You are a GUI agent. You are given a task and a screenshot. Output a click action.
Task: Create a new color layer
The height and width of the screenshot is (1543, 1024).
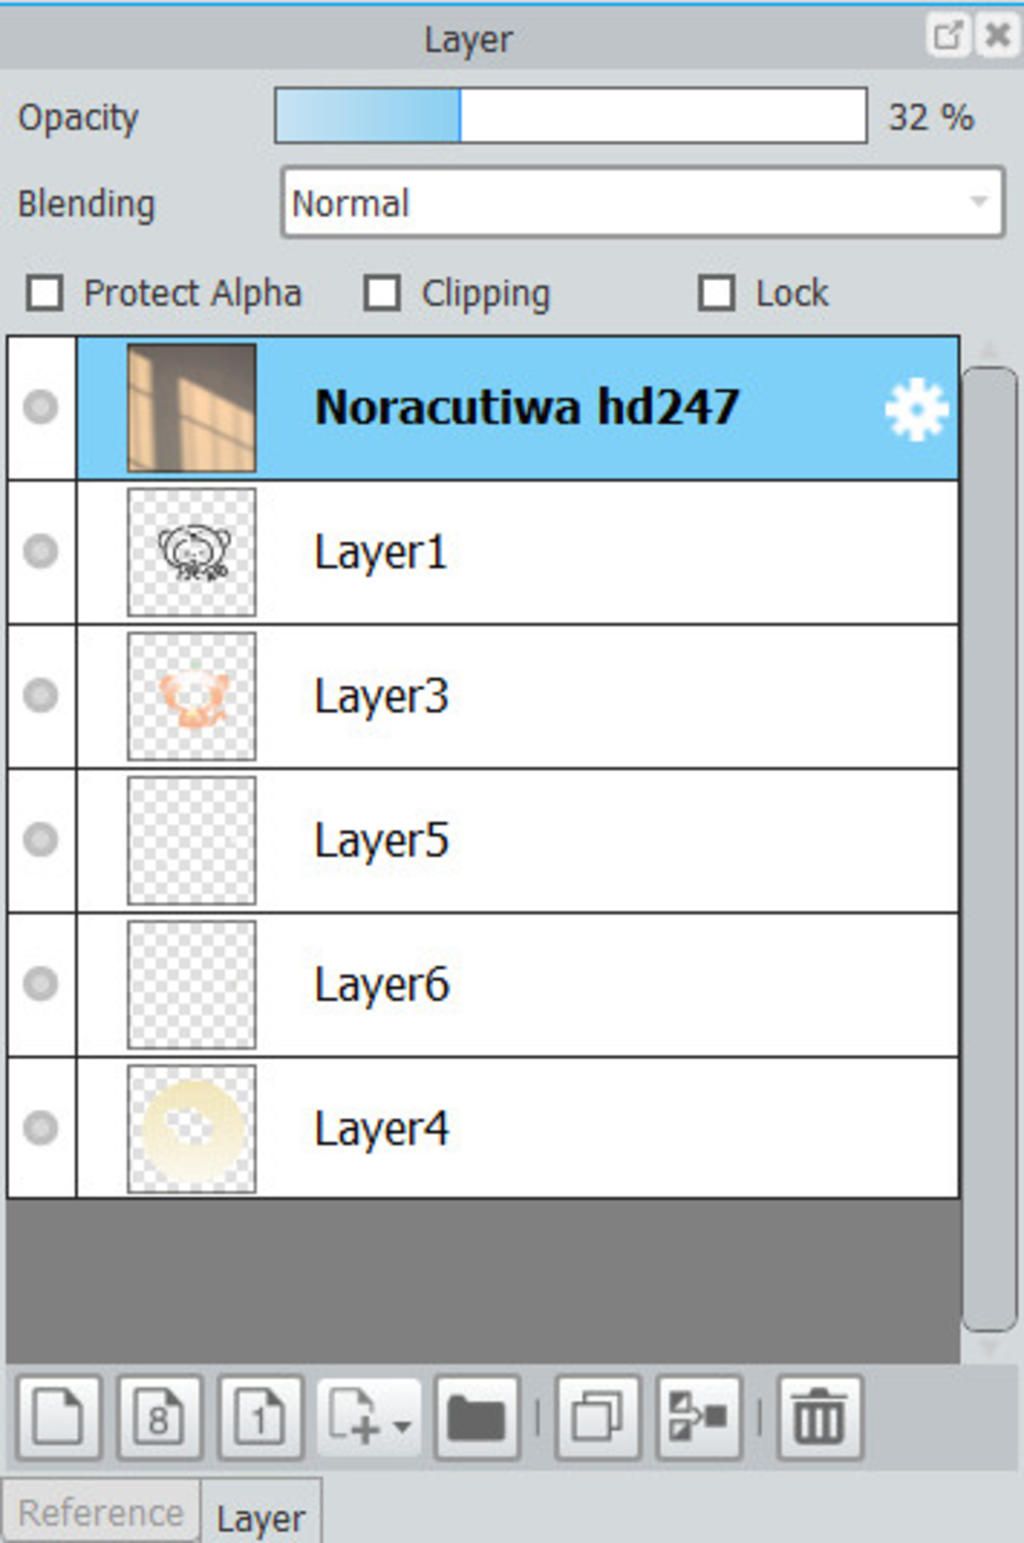click(58, 1417)
